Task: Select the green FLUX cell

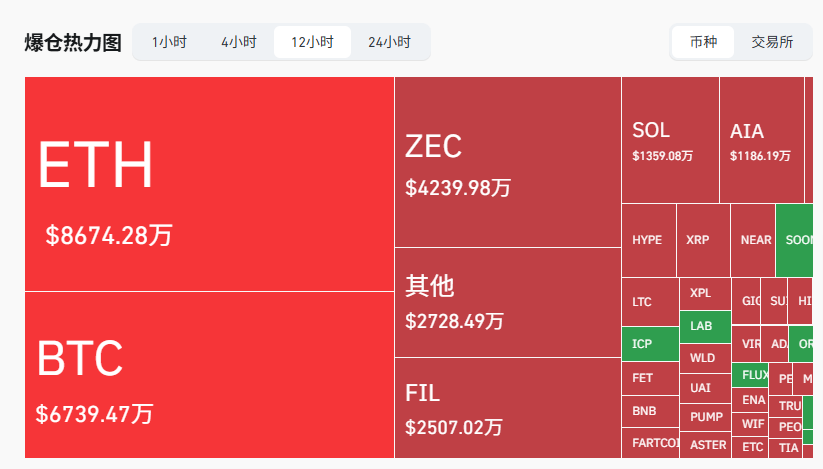Action: click(x=751, y=376)
